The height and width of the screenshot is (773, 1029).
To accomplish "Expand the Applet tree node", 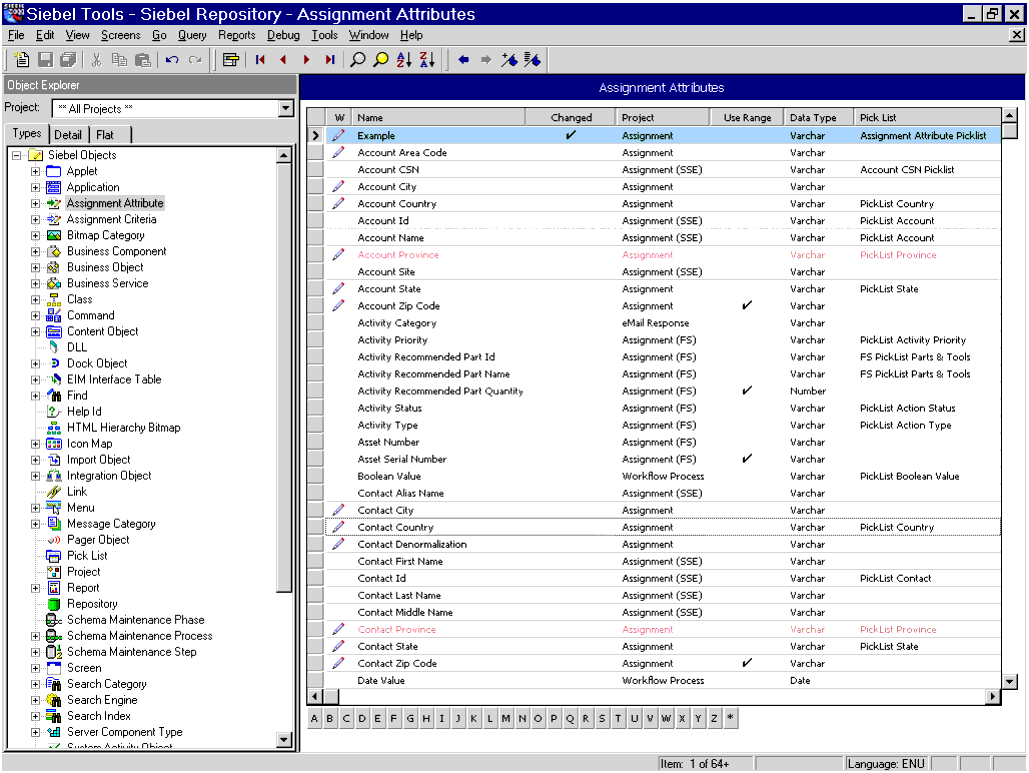I will coord(36,172).
